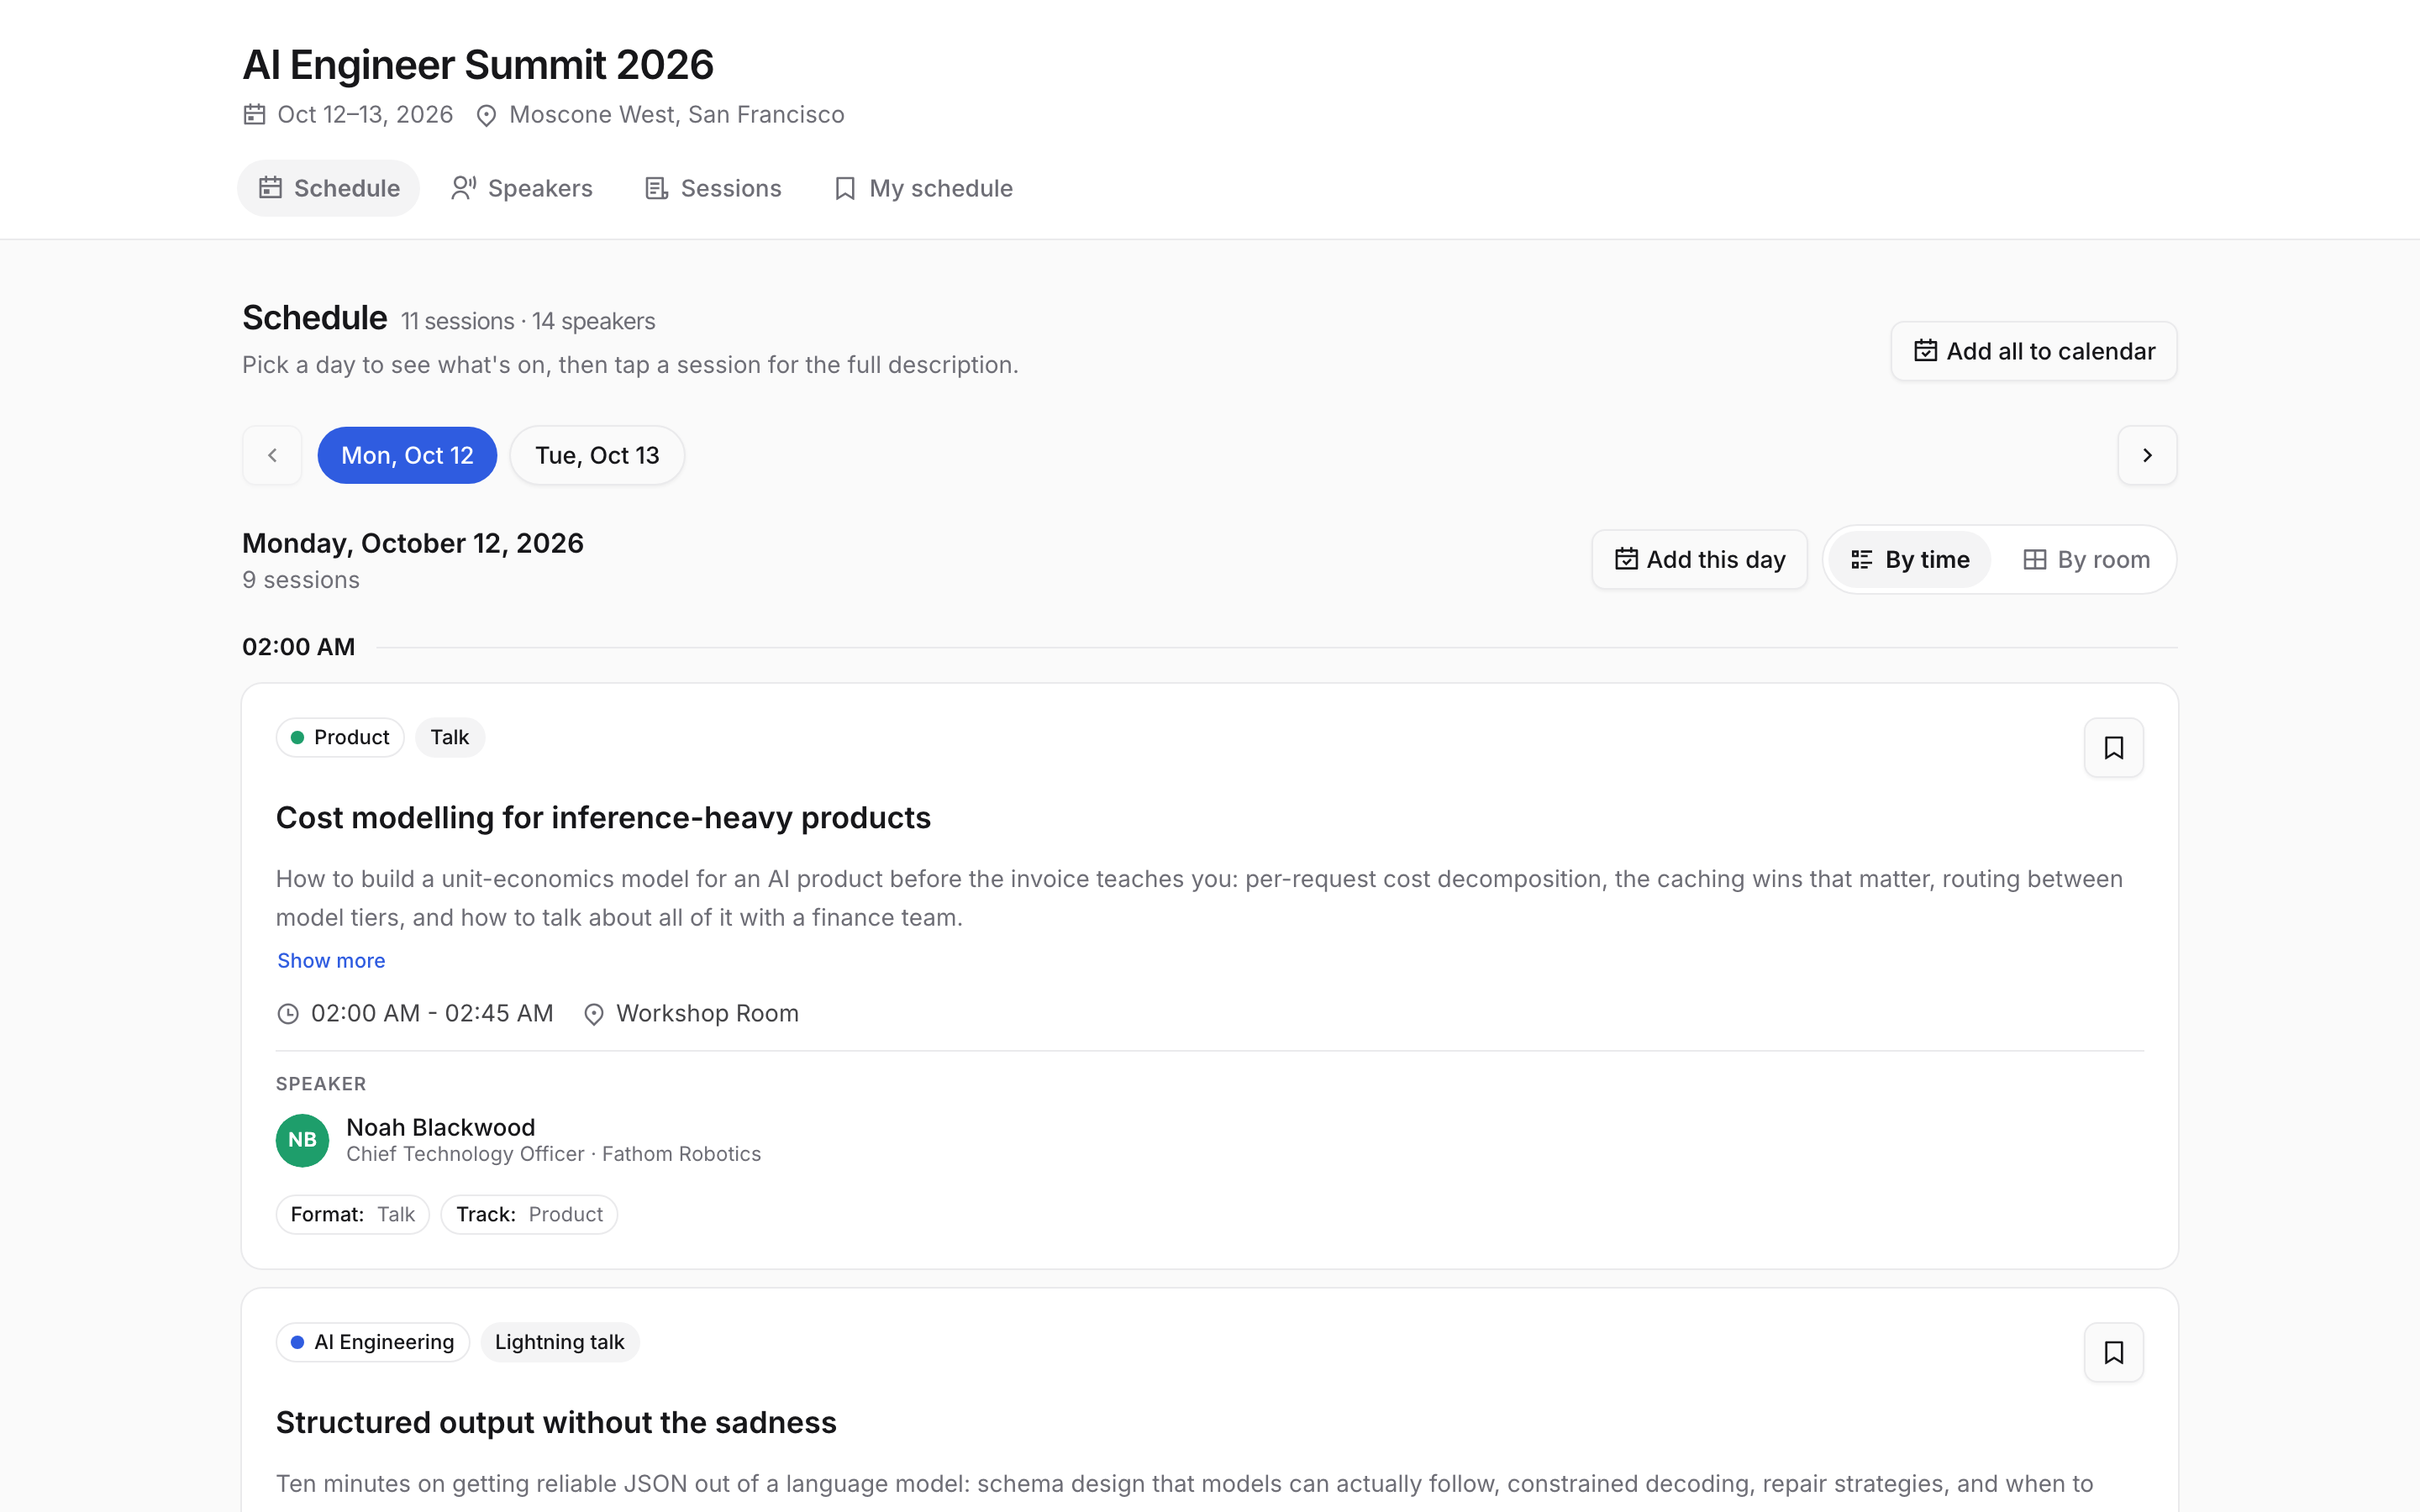Switch view to By time
The height and width of the screenshot is (1512, 2420).
click(x=1910, y=559)
